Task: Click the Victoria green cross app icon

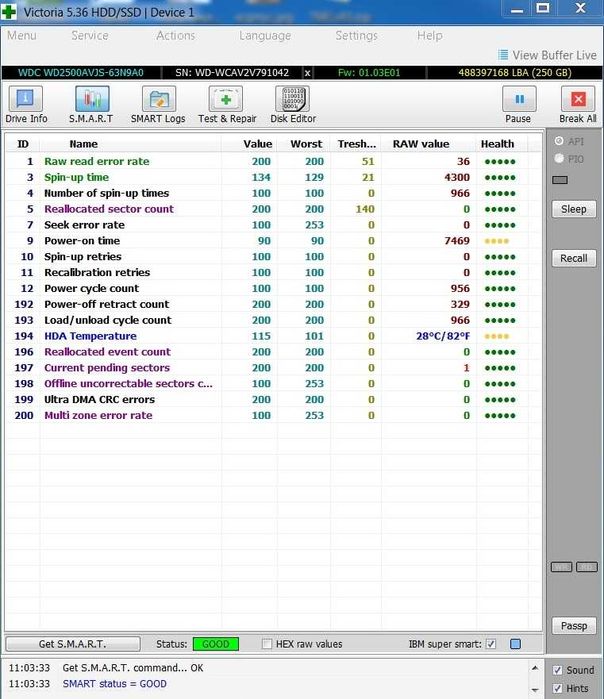Action: [8, 12]
